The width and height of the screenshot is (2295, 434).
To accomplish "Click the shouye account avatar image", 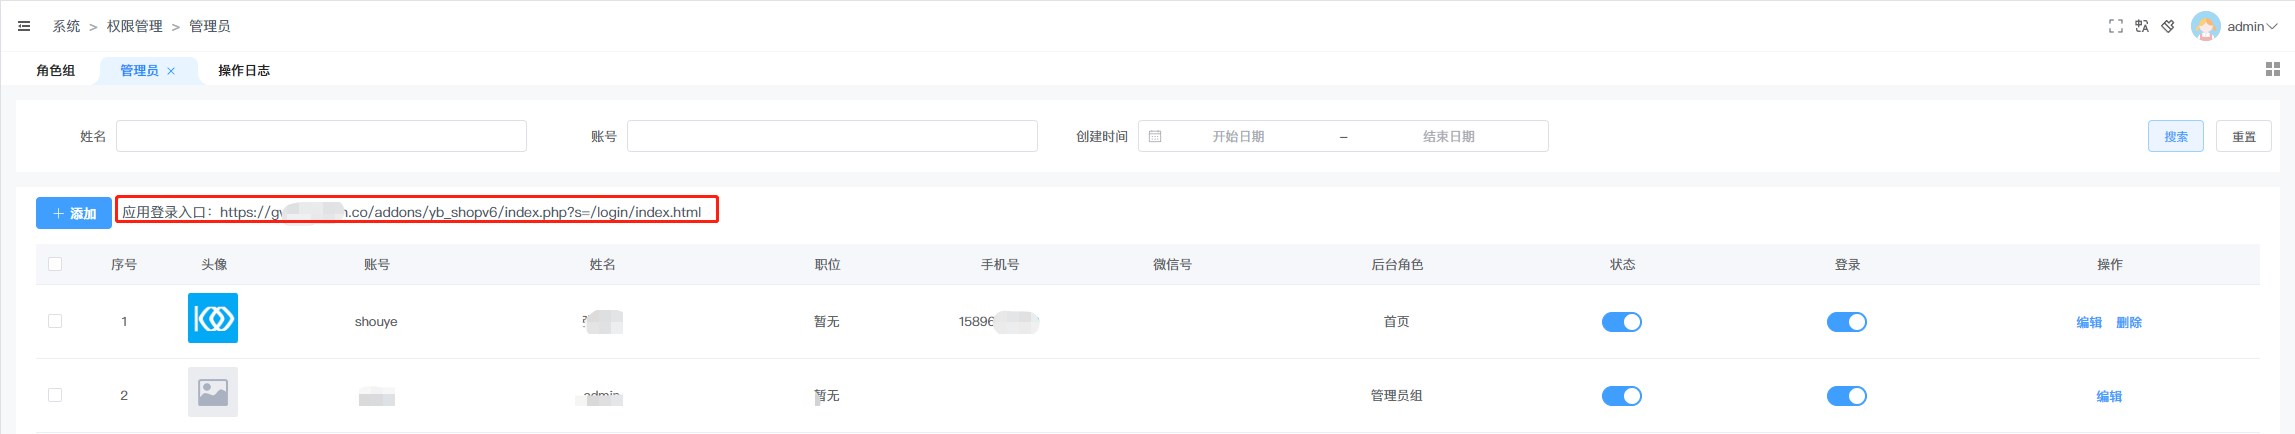I will [x=213, y=318].
